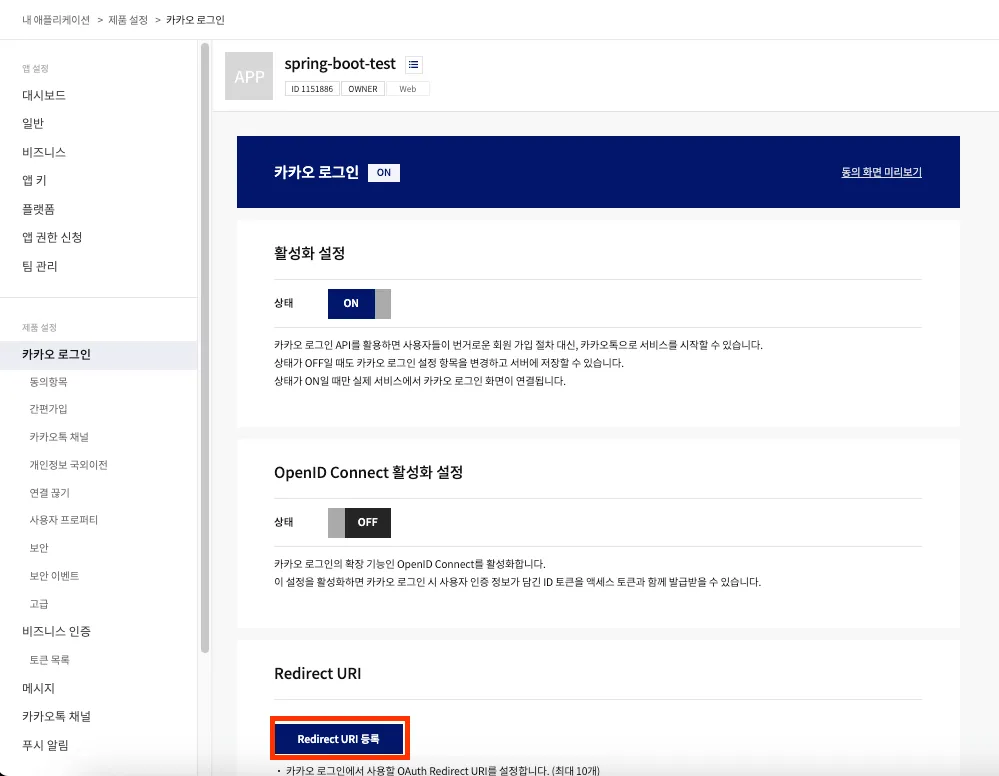Open the 보안 submenu item
This screenshot has height=776, width=999.
pos(39,548)
